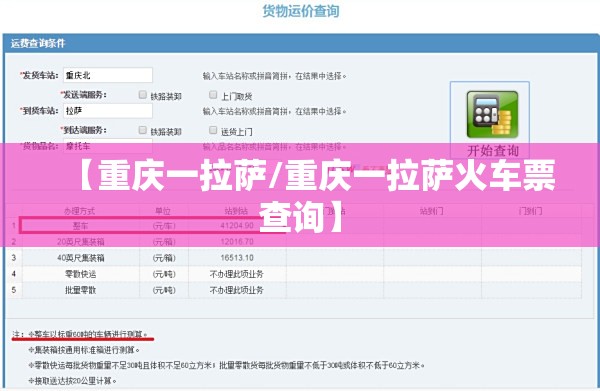
Task: Click row number 5 in the table
Action: [14, 290]
